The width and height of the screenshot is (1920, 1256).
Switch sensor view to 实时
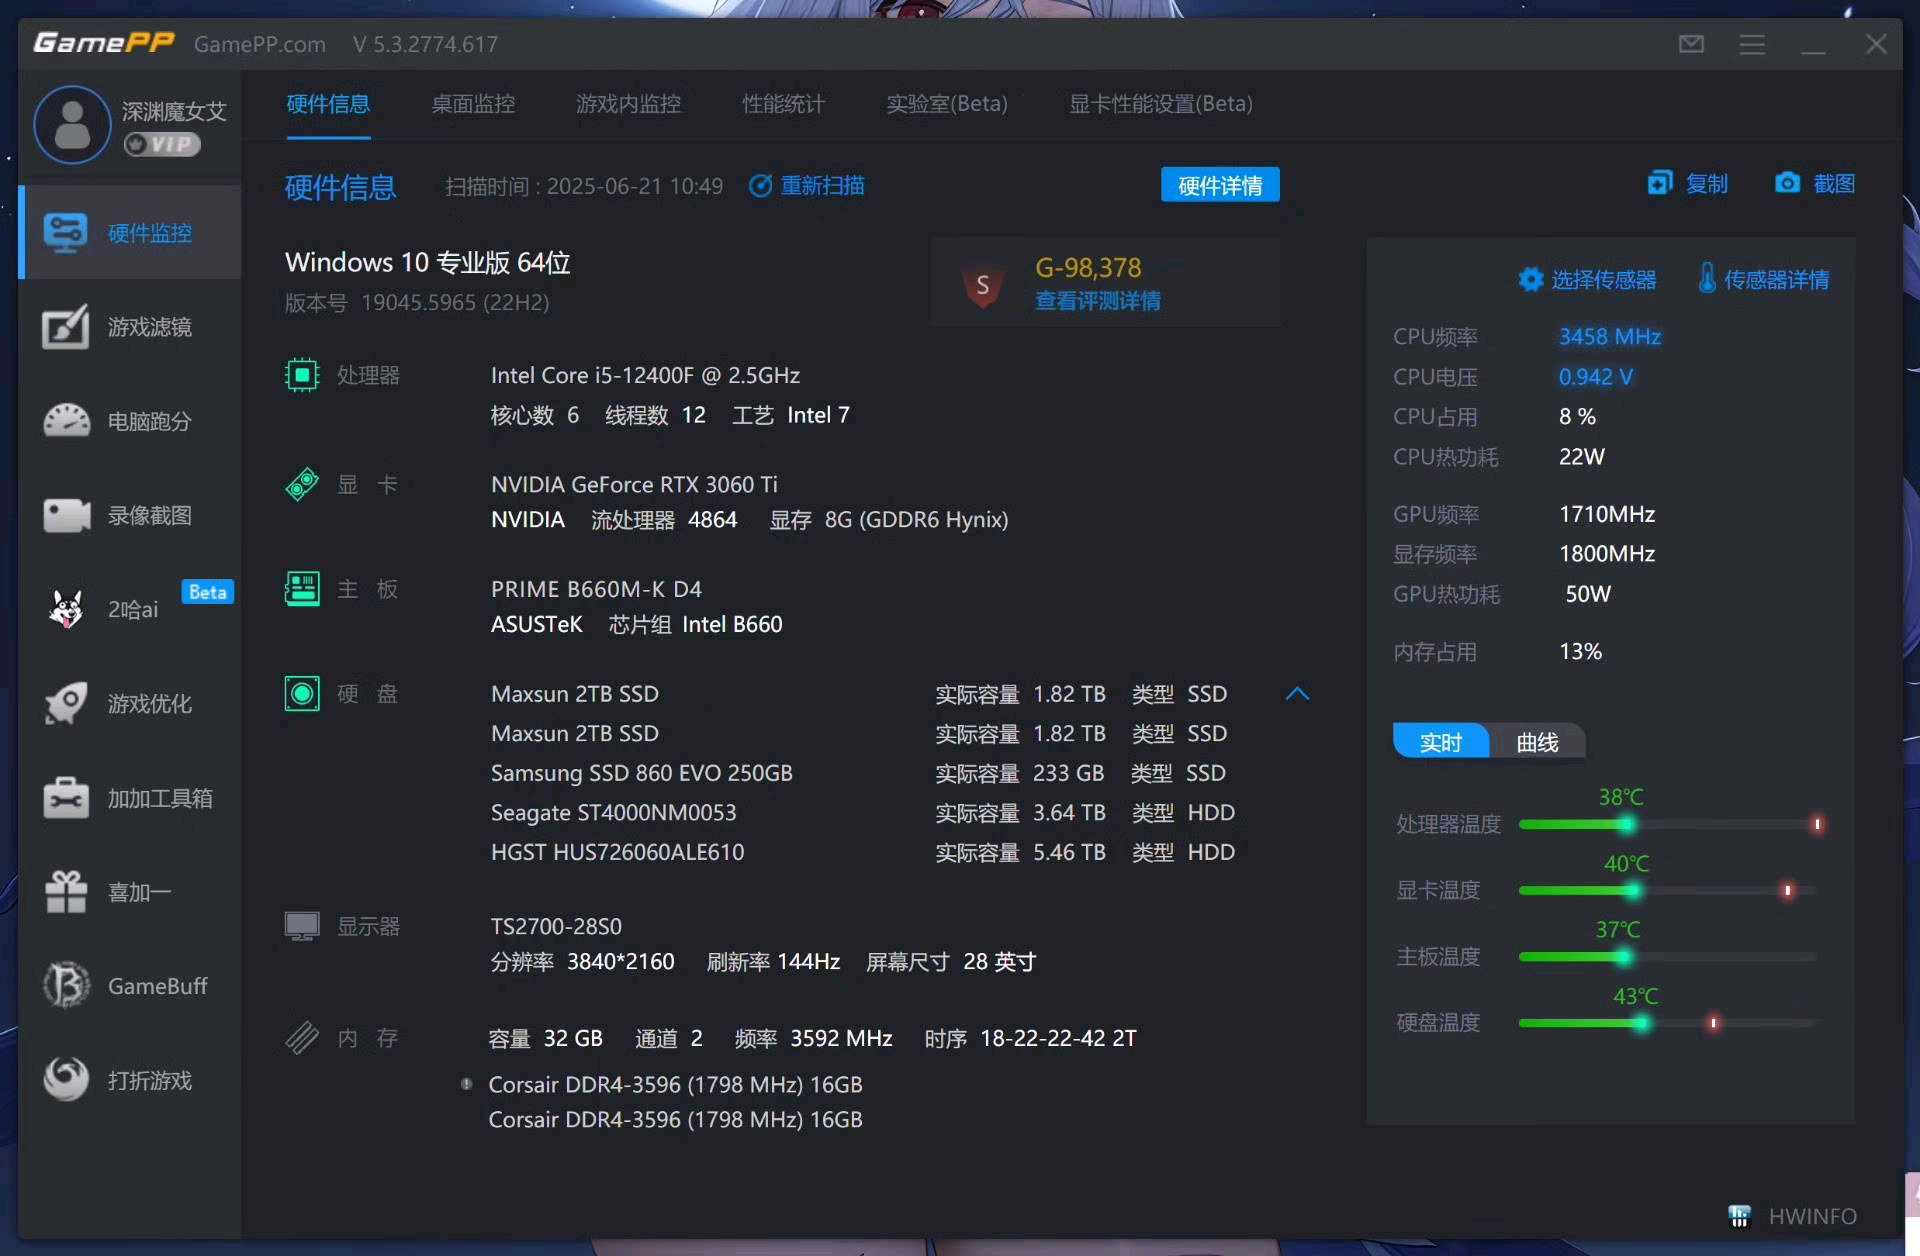(1440, 742)
